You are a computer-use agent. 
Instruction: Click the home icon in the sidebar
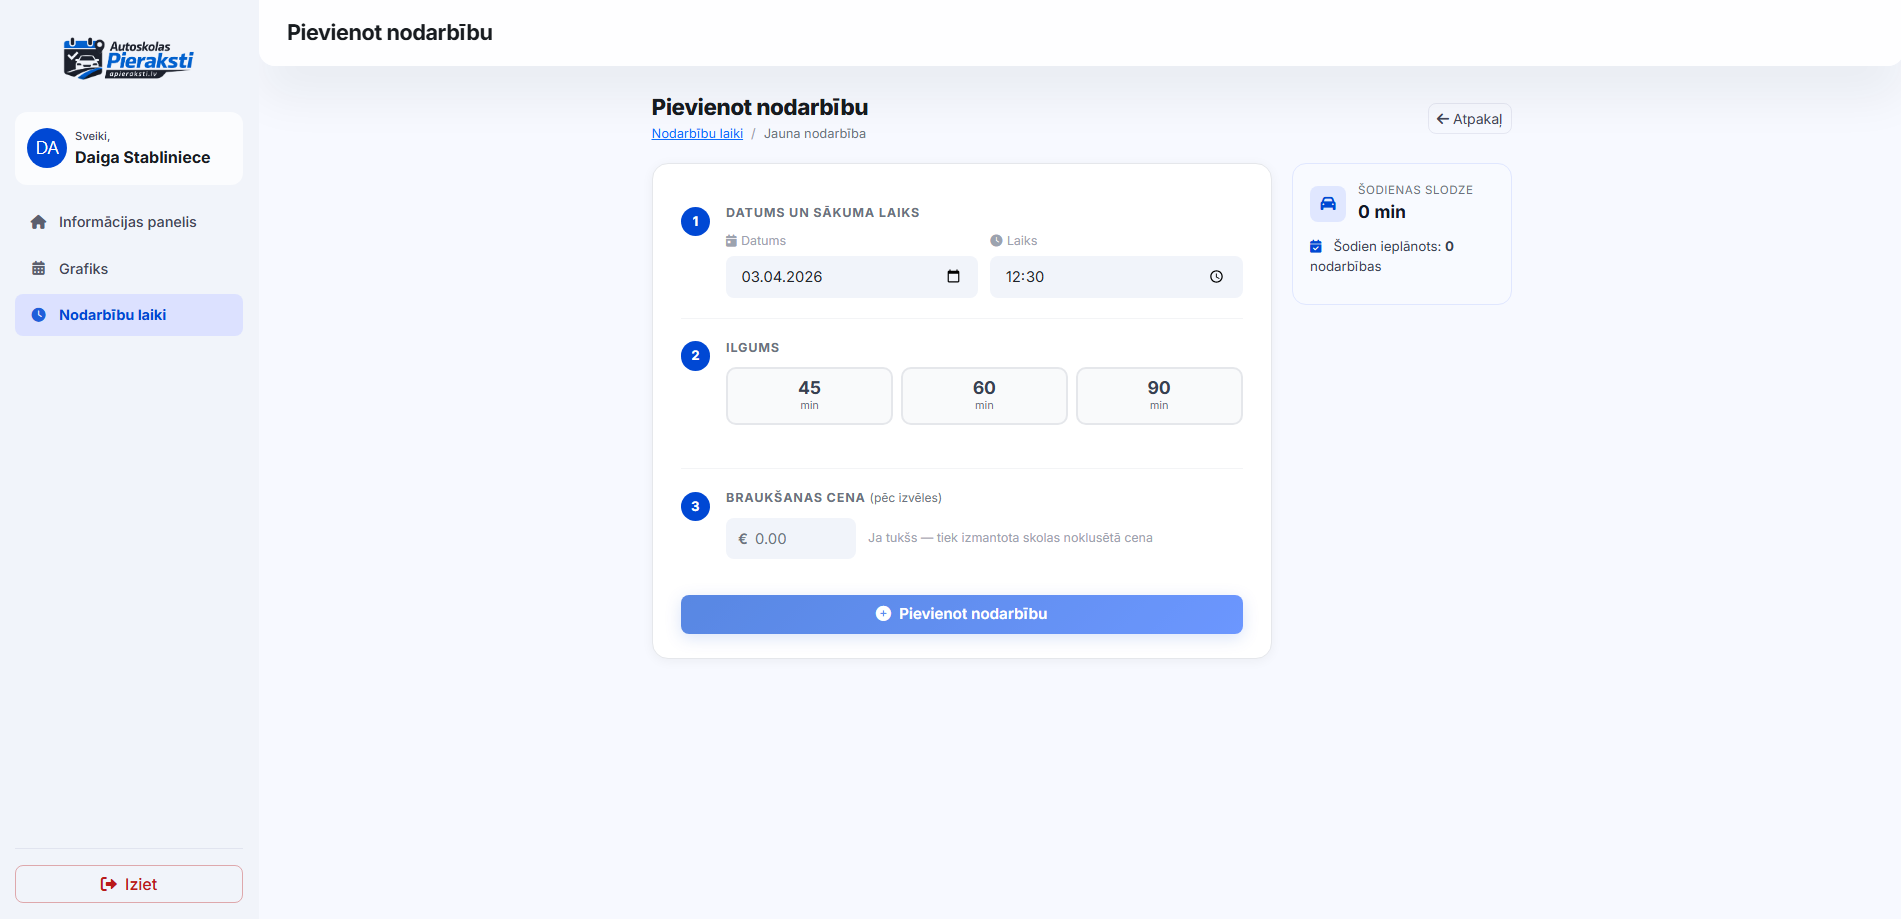click(39, 222)
